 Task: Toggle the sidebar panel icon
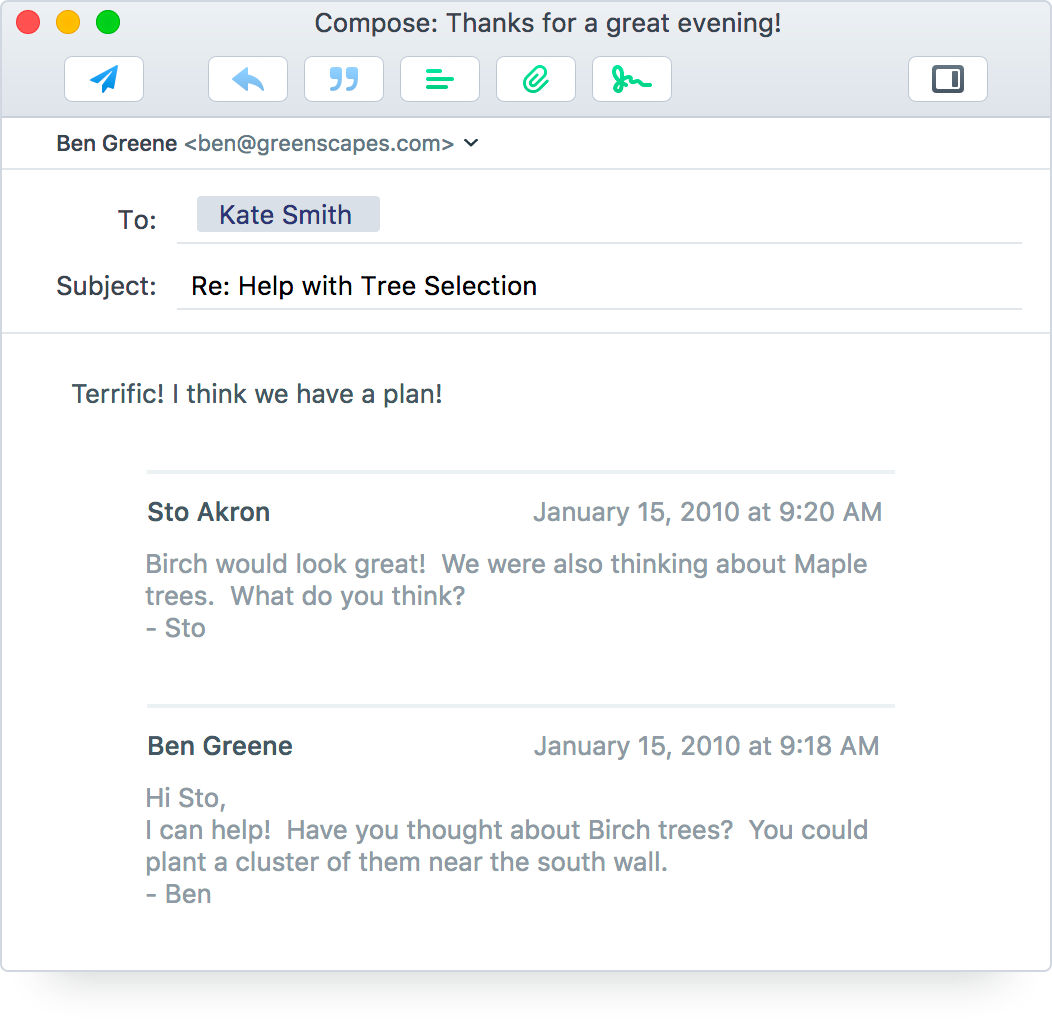[947, 80]
